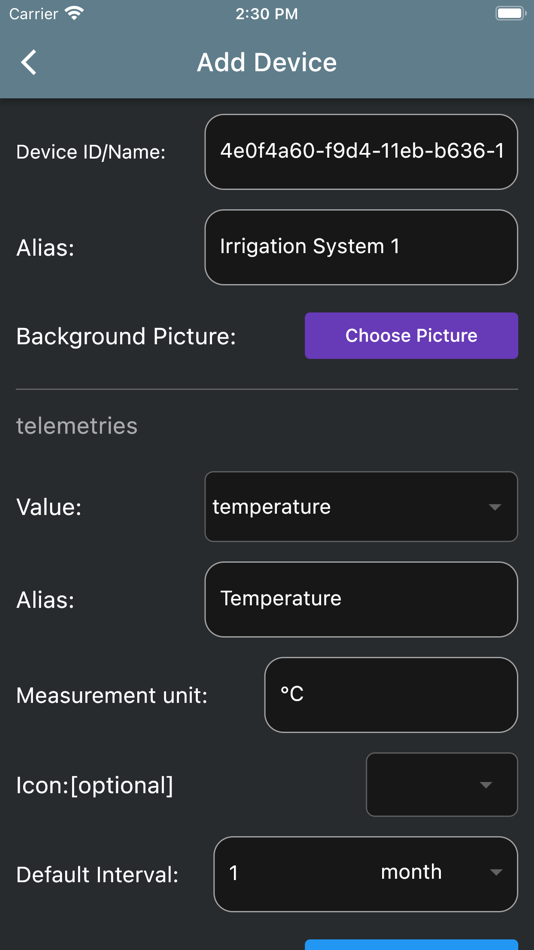Click the telemetries section label
Viewport: 534px width, 950px height.
tap(77, 426)
